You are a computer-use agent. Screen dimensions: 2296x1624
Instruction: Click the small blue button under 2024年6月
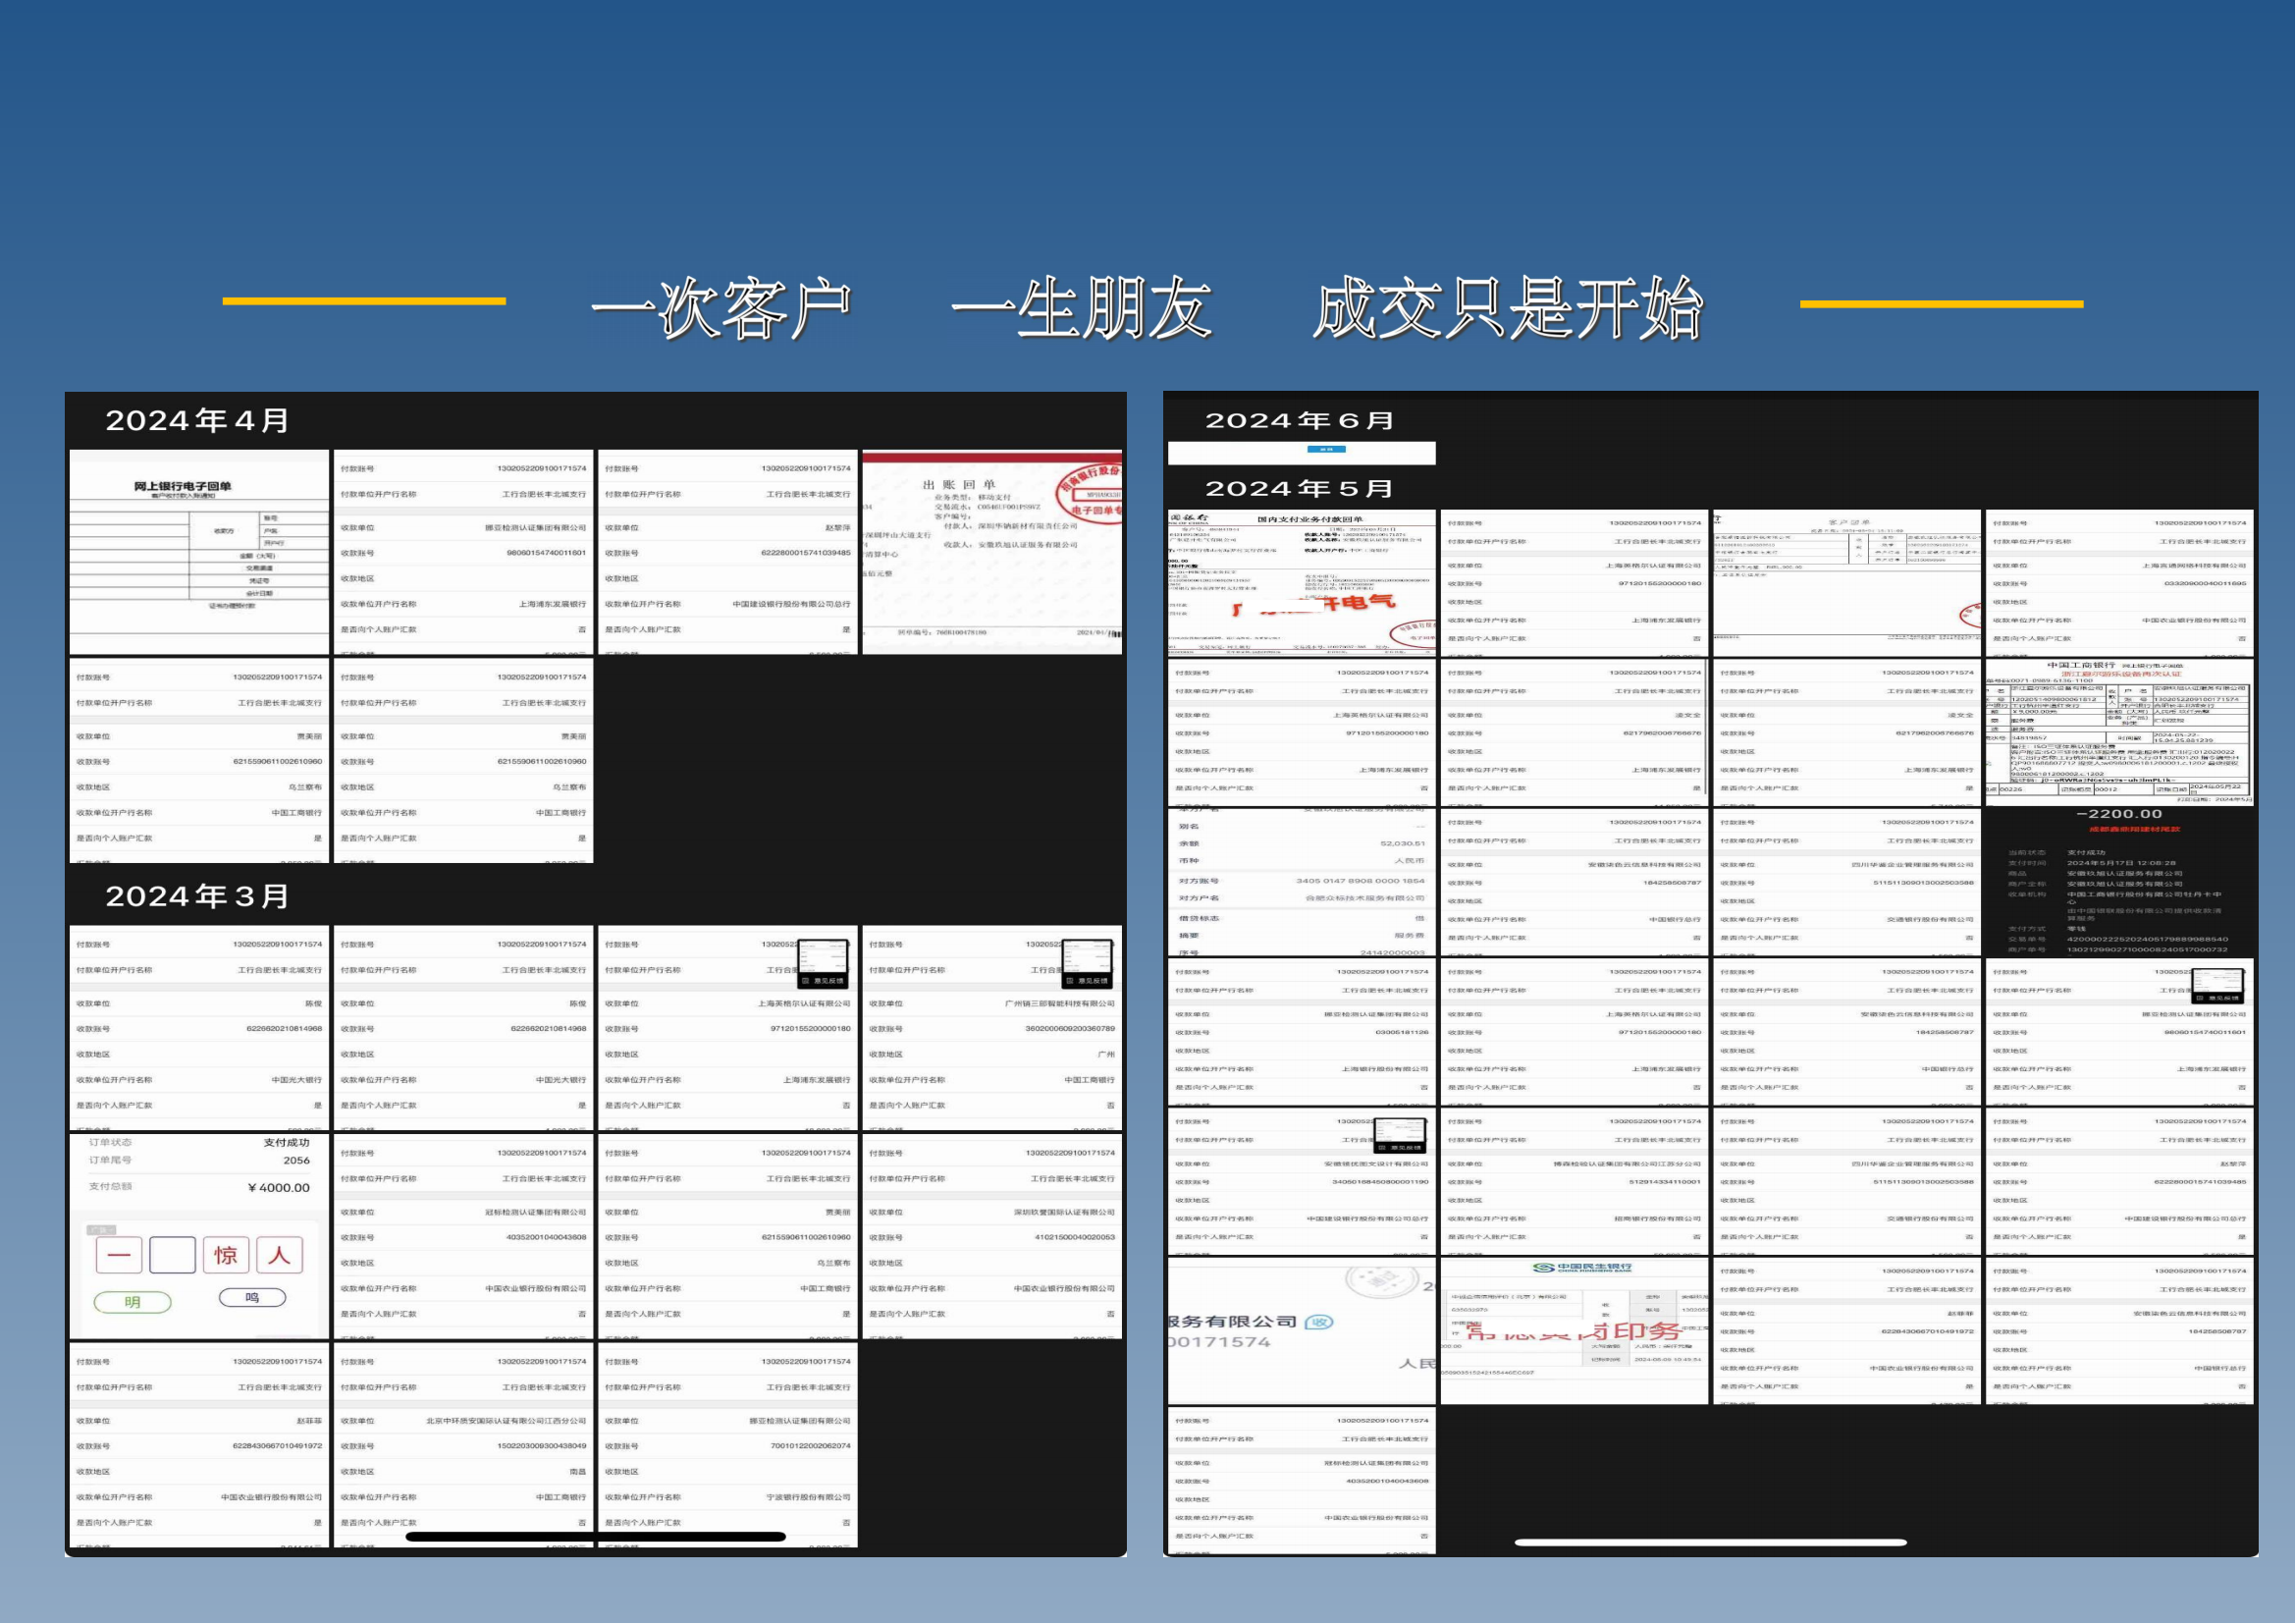(x=1326, y=450)
